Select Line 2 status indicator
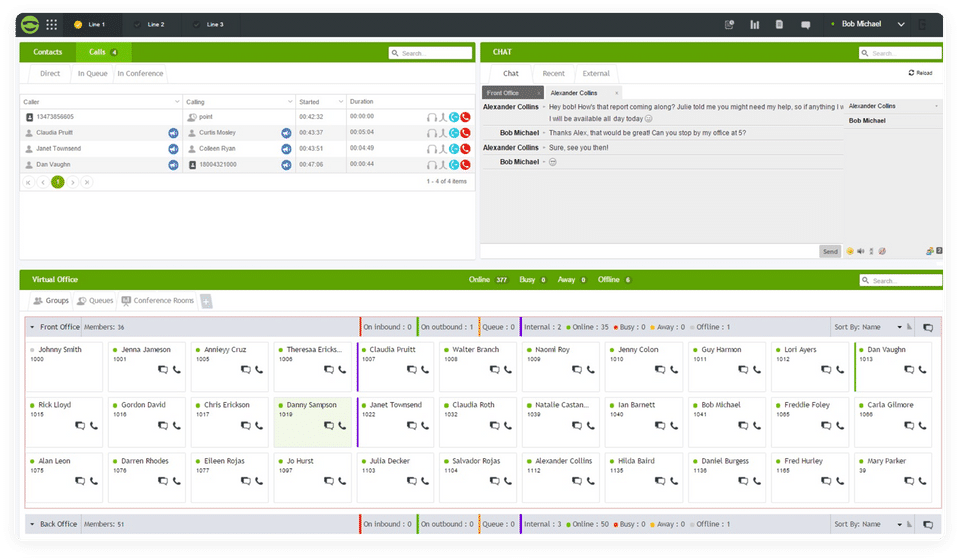Screen dimensions: 960x558 [137, 25]
